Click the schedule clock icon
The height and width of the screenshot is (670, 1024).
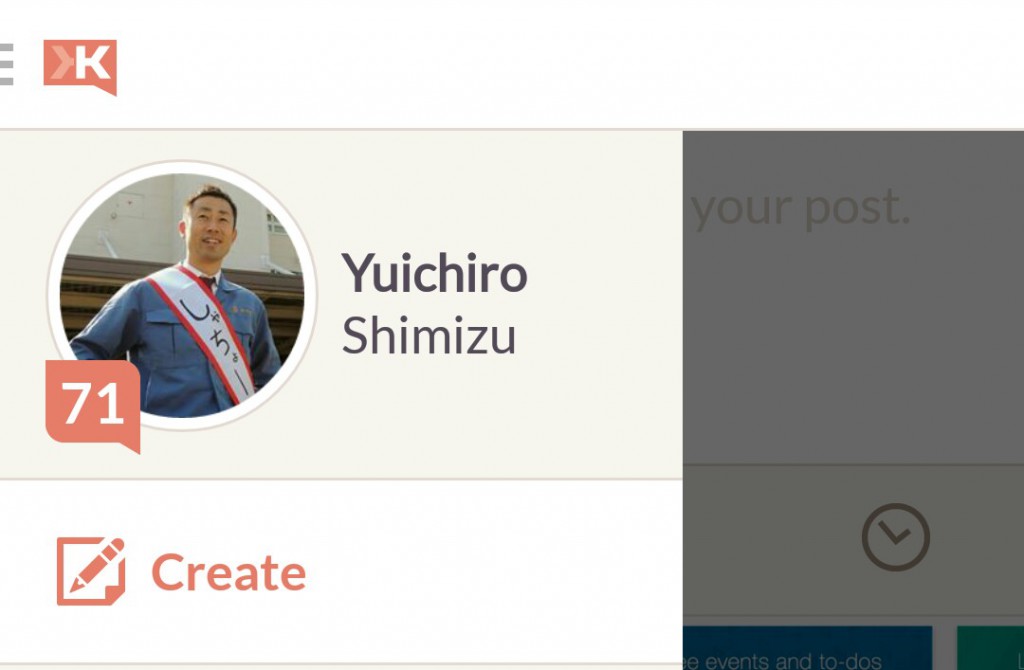[895, 537]
